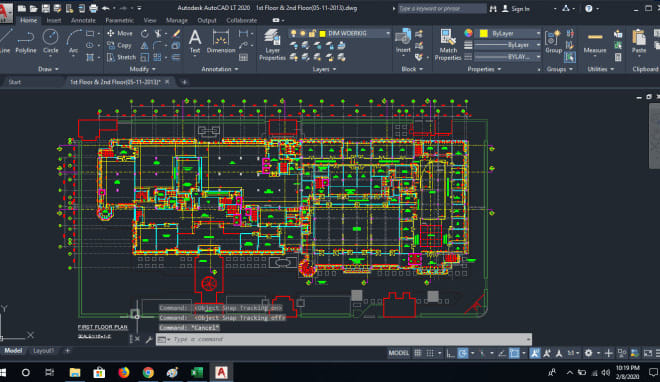The height and width of the screenshot is (382, 660).
Task: Toggle annotation visibility in status bar
Action: pyautogui.click(x=535, y=353)
